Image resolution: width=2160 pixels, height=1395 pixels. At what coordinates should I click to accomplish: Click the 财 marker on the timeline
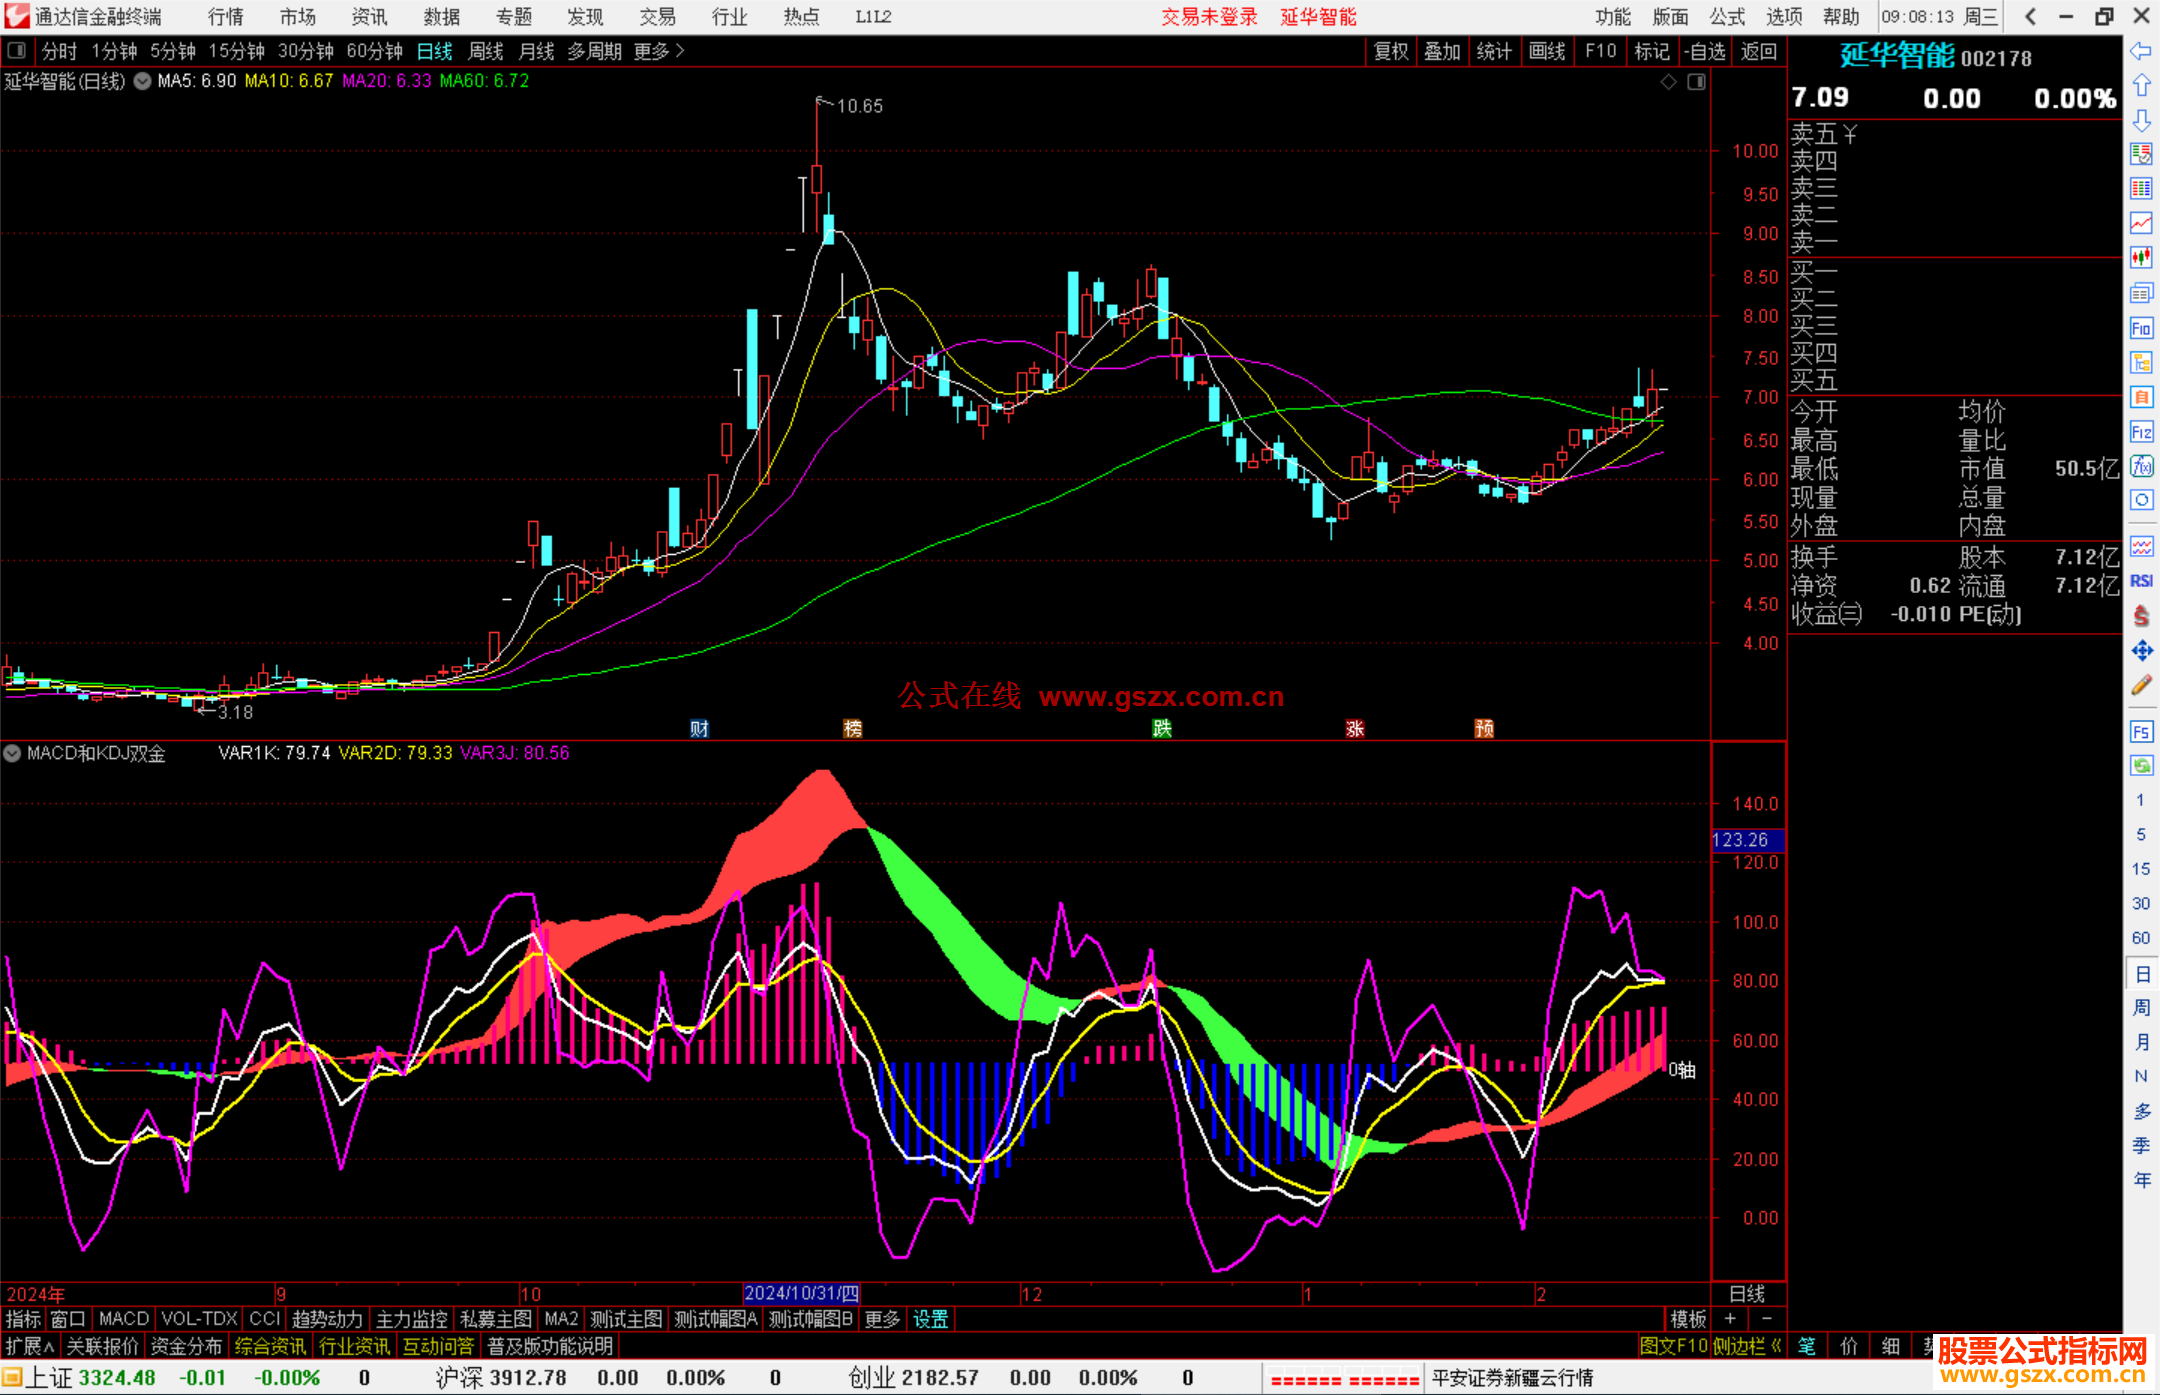(x=699, y=728)
